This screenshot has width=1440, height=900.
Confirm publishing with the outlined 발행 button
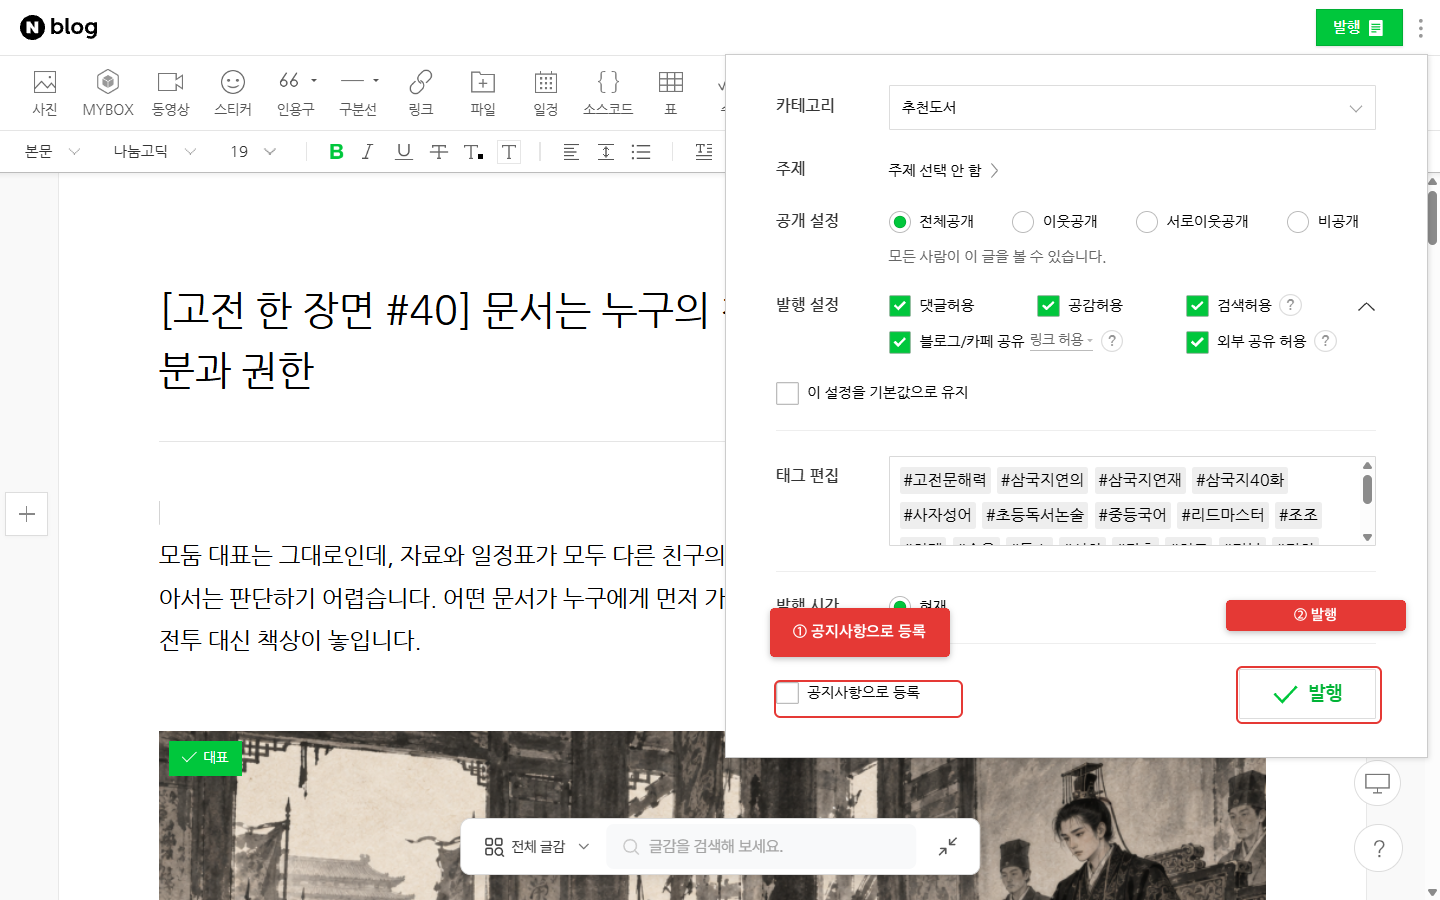[x=1308, y=694]
